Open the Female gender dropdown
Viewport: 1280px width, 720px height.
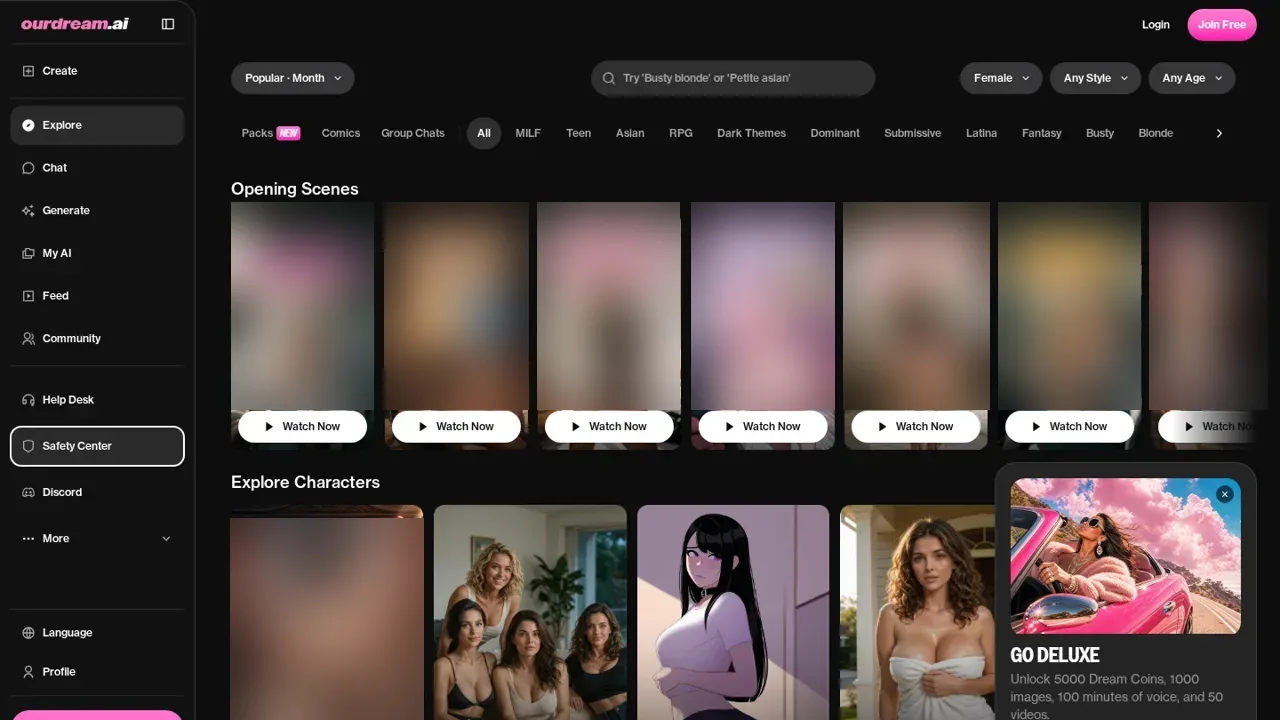pos(1001,78)
